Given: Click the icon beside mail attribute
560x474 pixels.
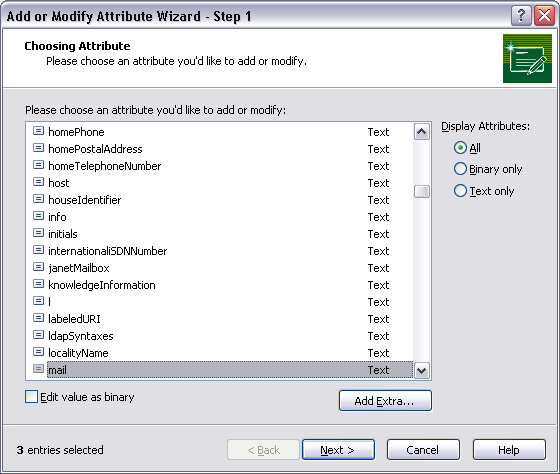Looking at the screenshot, I should tap(38, 369).
